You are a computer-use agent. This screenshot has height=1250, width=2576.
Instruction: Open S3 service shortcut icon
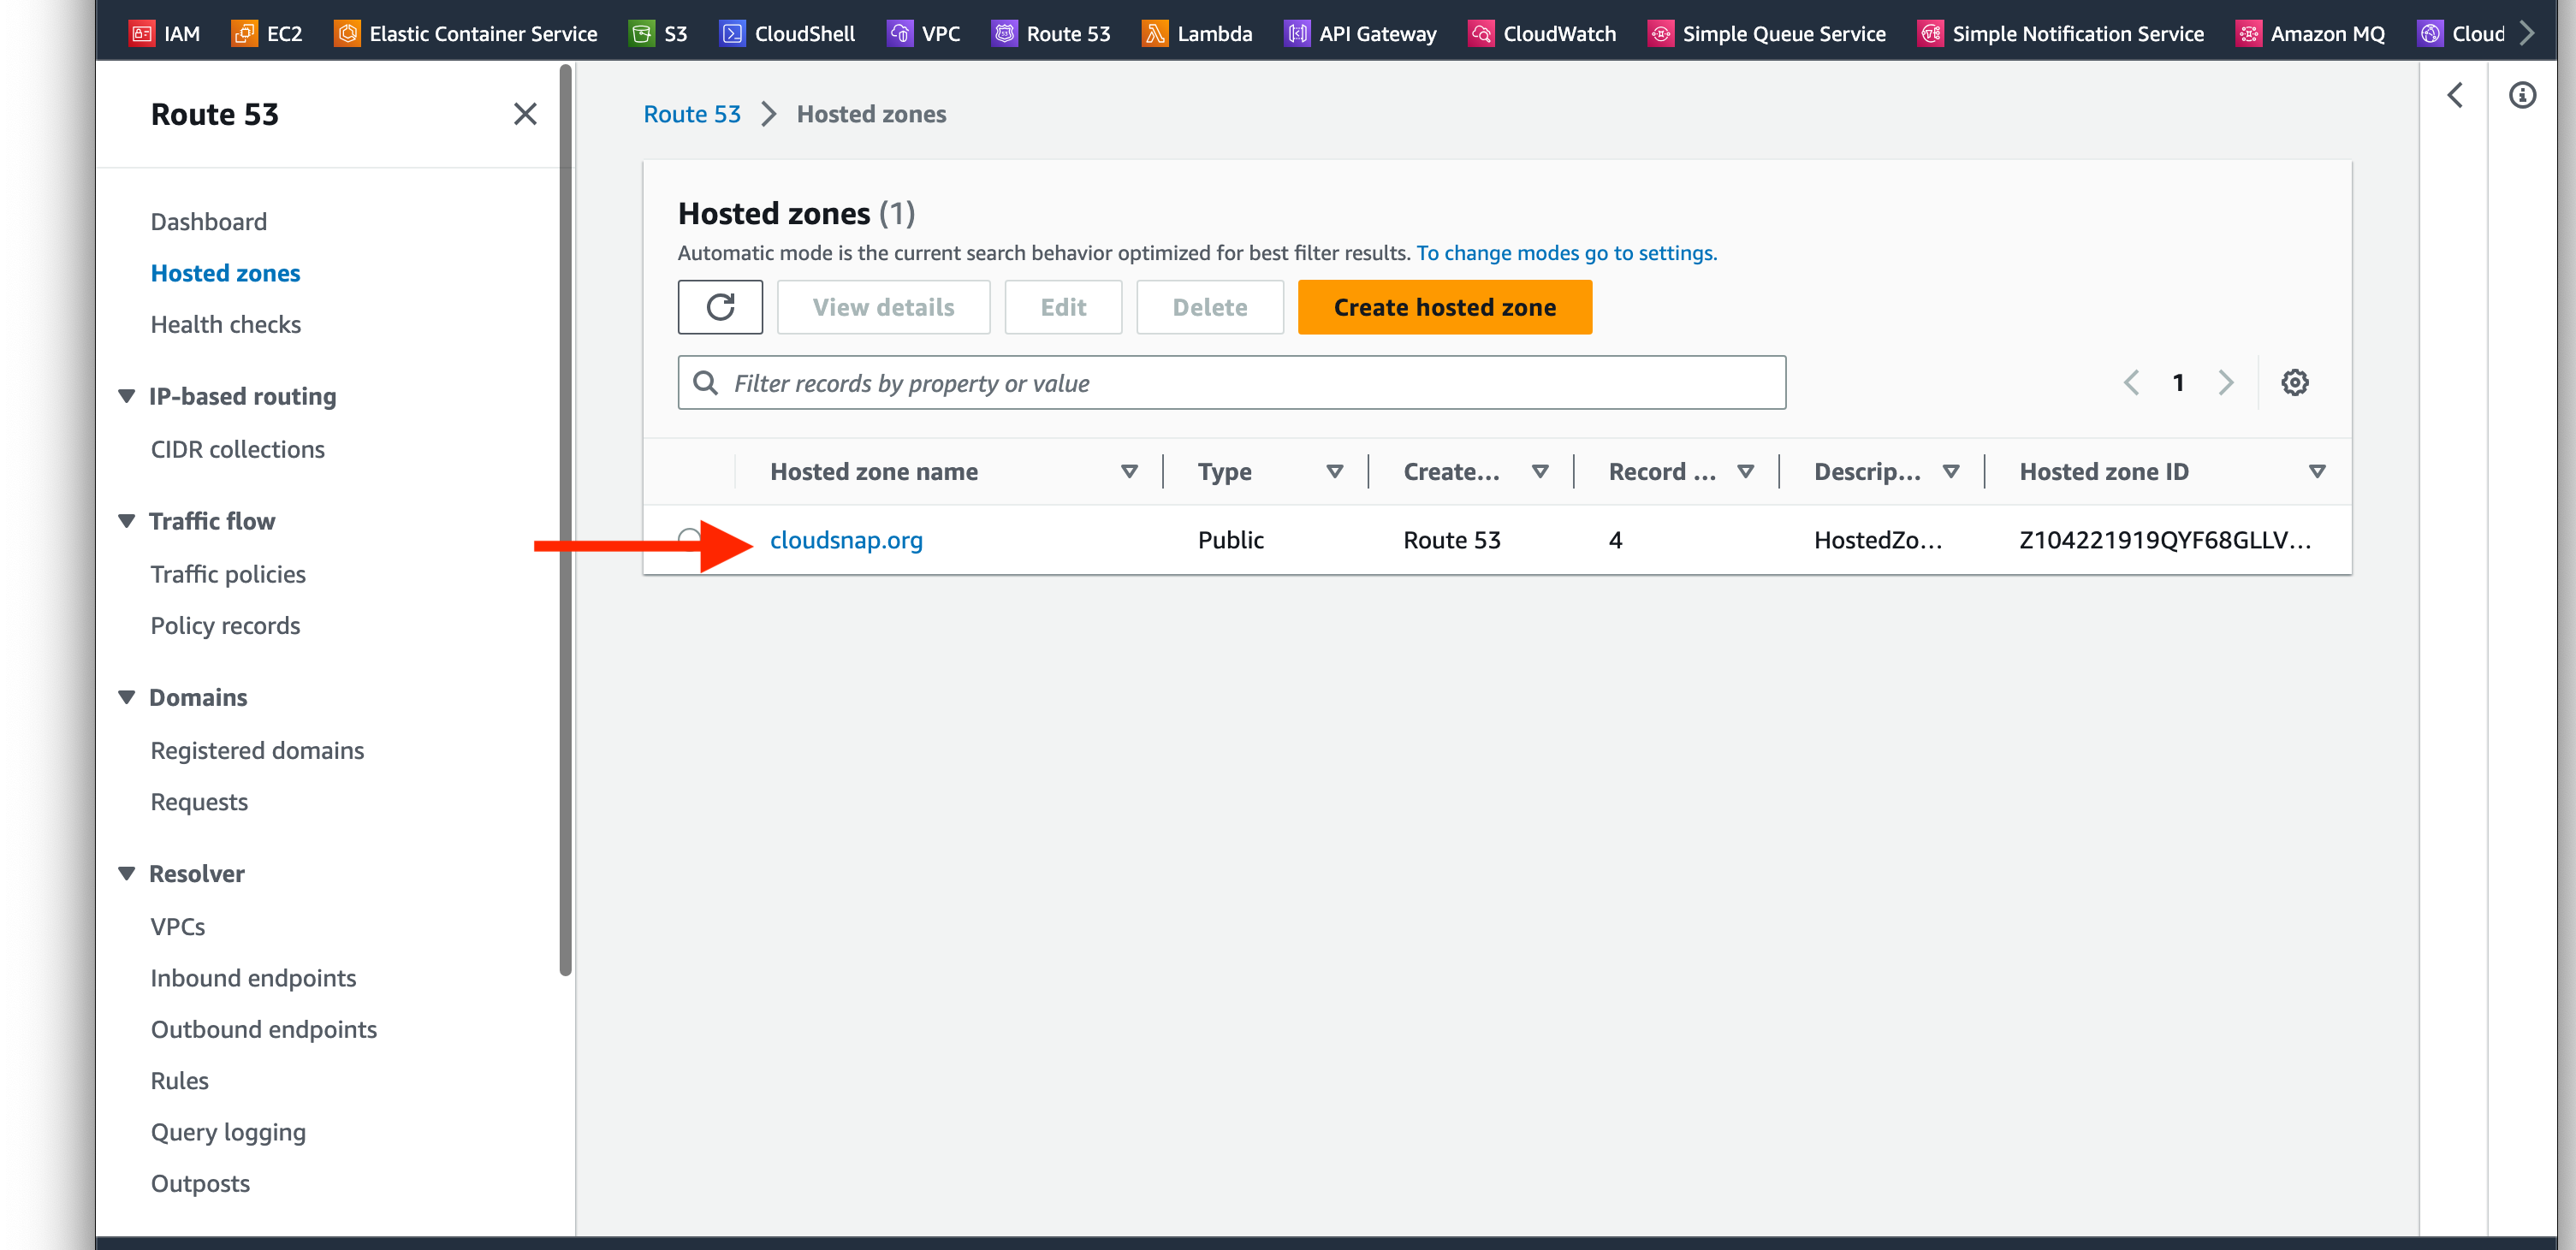pyautogui.click(x=641, y=33)
